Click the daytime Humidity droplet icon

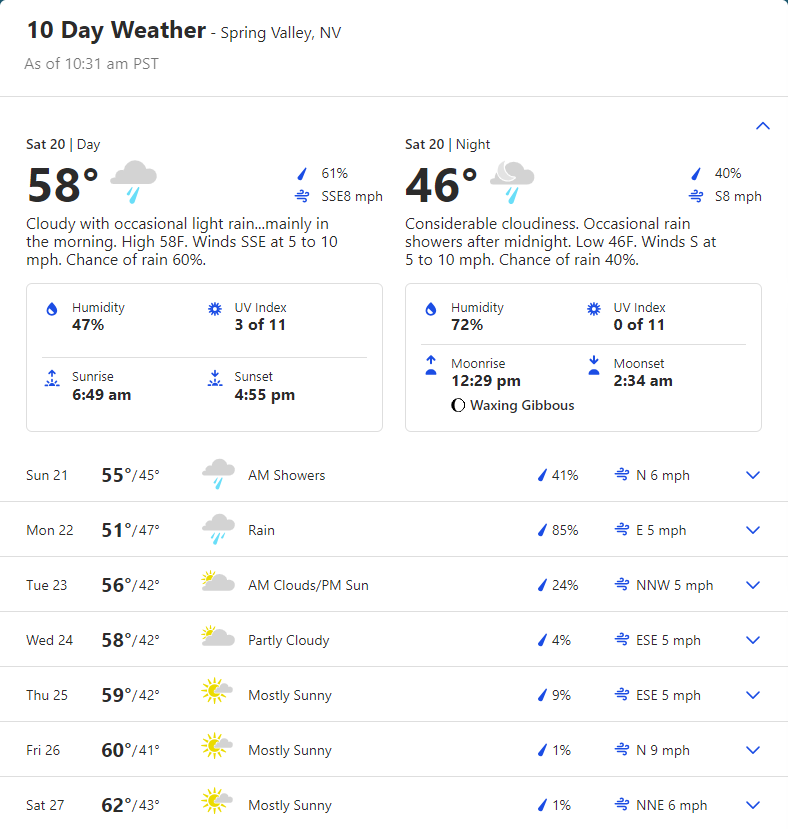pos(52,309)
